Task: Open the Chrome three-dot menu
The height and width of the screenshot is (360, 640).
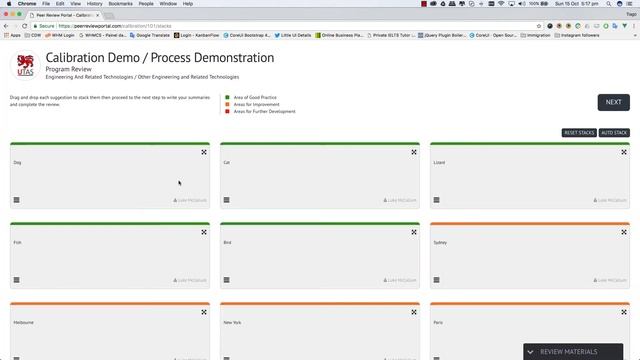Action: pos(634,26)
